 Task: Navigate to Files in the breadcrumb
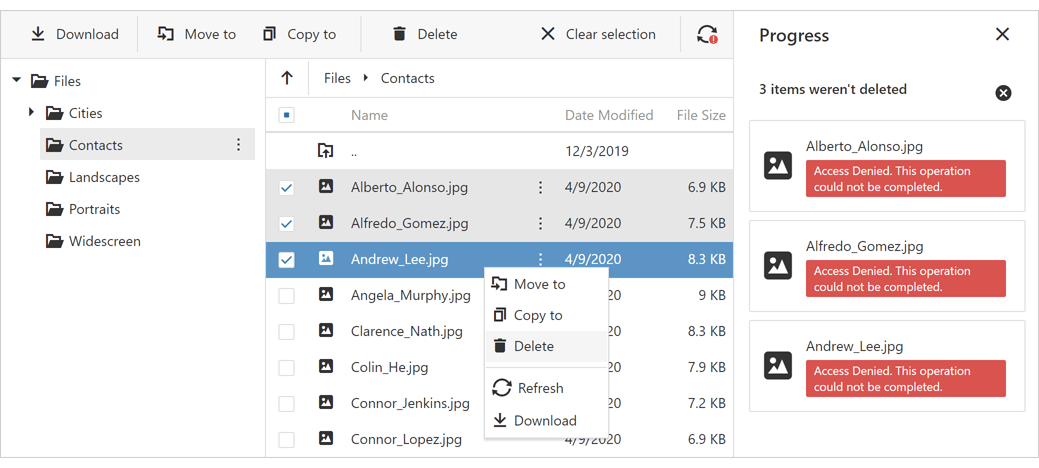pyautogui.click(x=337, y=78)
